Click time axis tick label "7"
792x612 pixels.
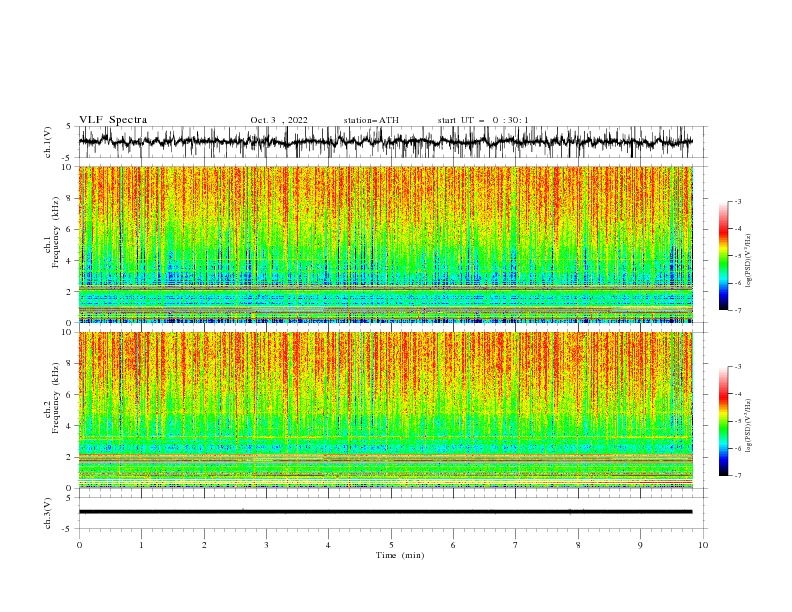(x=516, y=545)
